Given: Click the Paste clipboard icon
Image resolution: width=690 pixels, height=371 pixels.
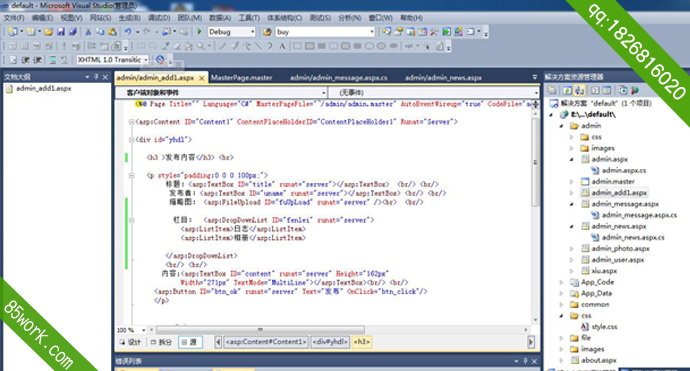Looking at the screenshot, I should tap(113, 32).
